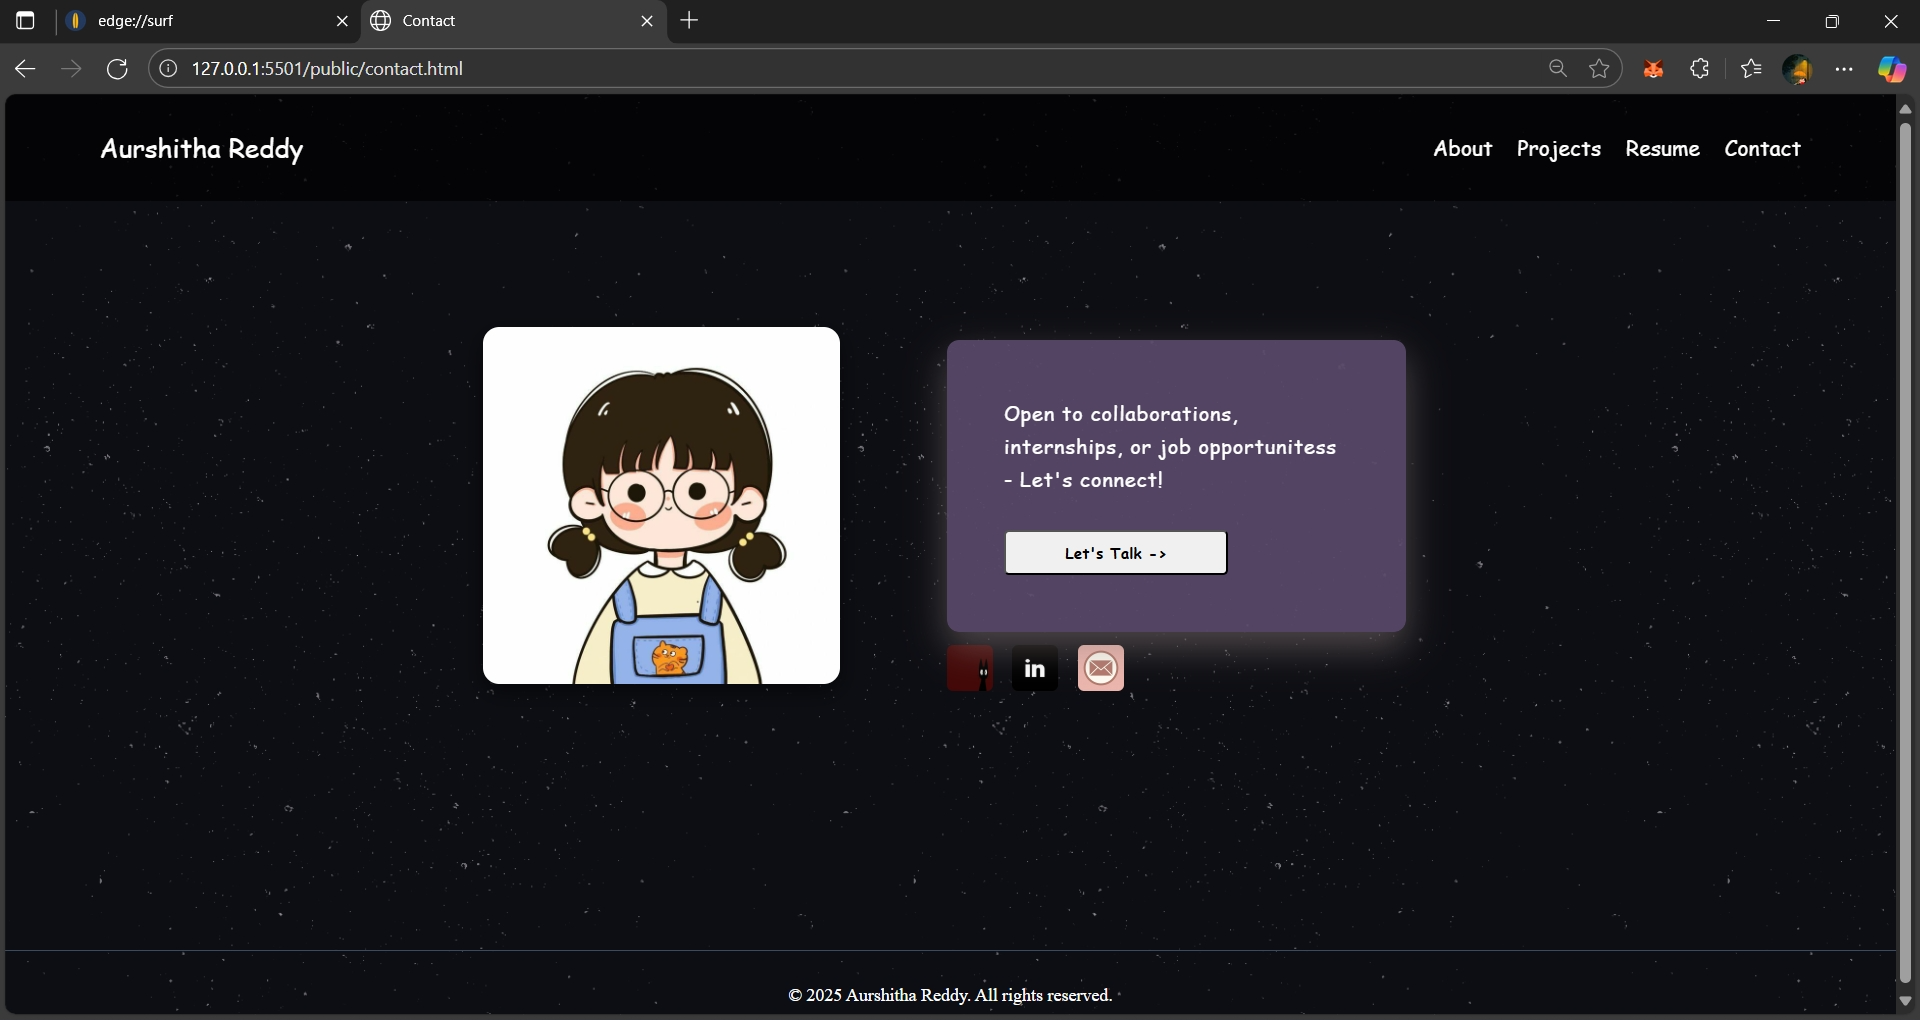Screen dimensions: 1920x1020
Task: Open the browser Extensions puzzle icon
Action: [x=1700, y=68]
